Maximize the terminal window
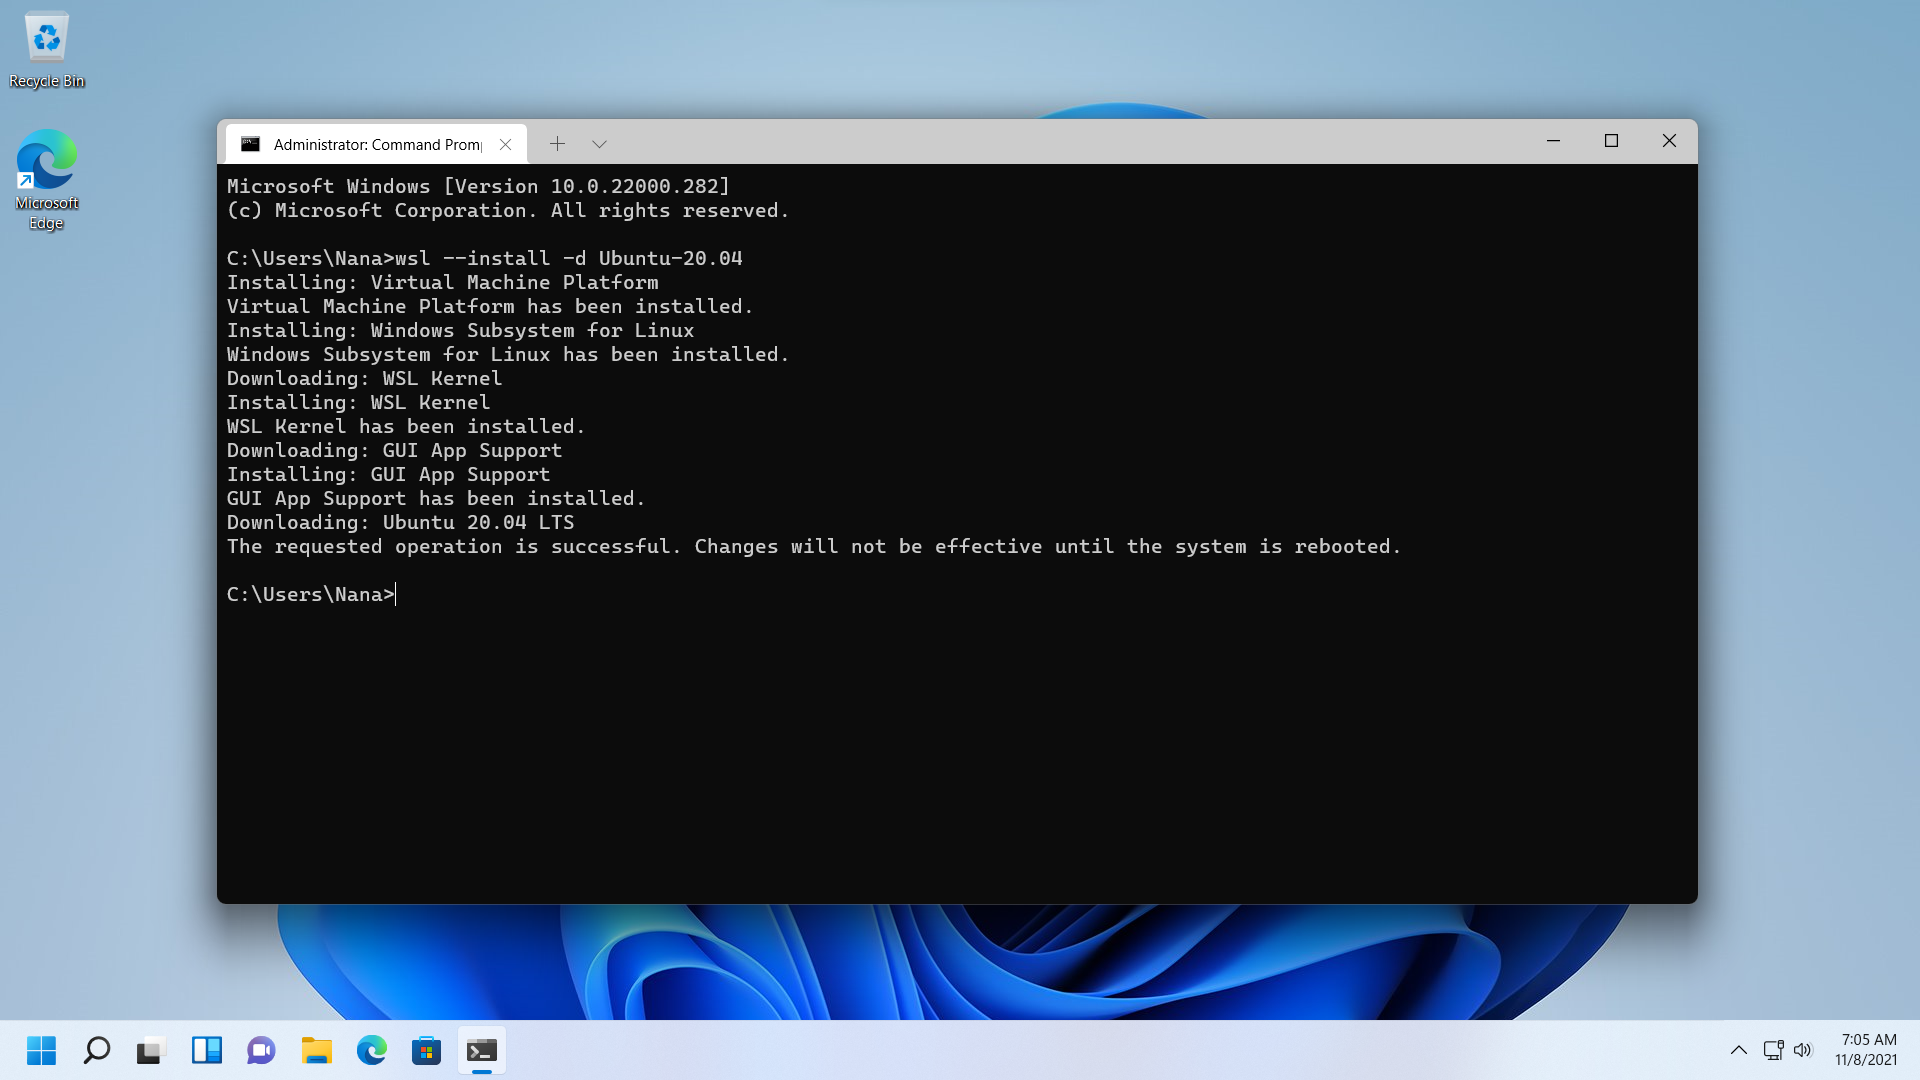The image size is (1920, 1080). (x=1611, y=141)
